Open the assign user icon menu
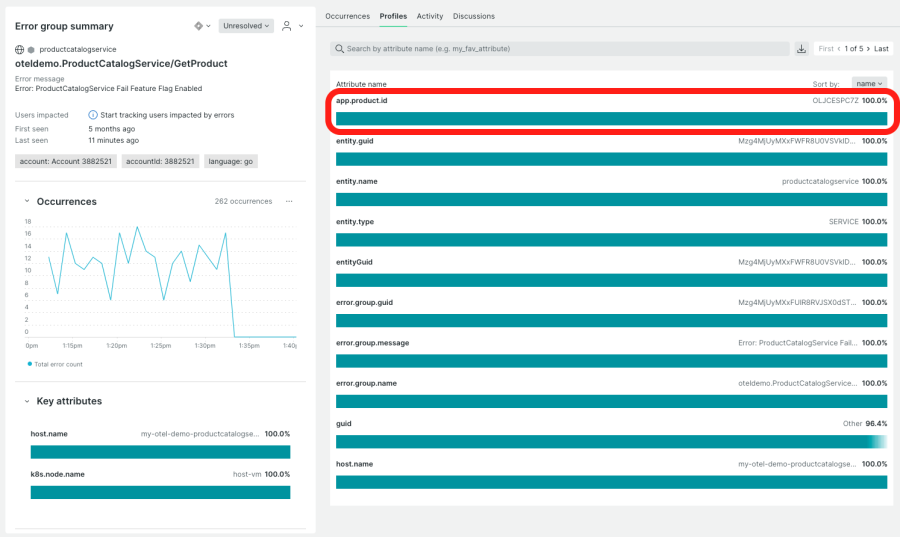The image size is (900, 537). point(292,26)
